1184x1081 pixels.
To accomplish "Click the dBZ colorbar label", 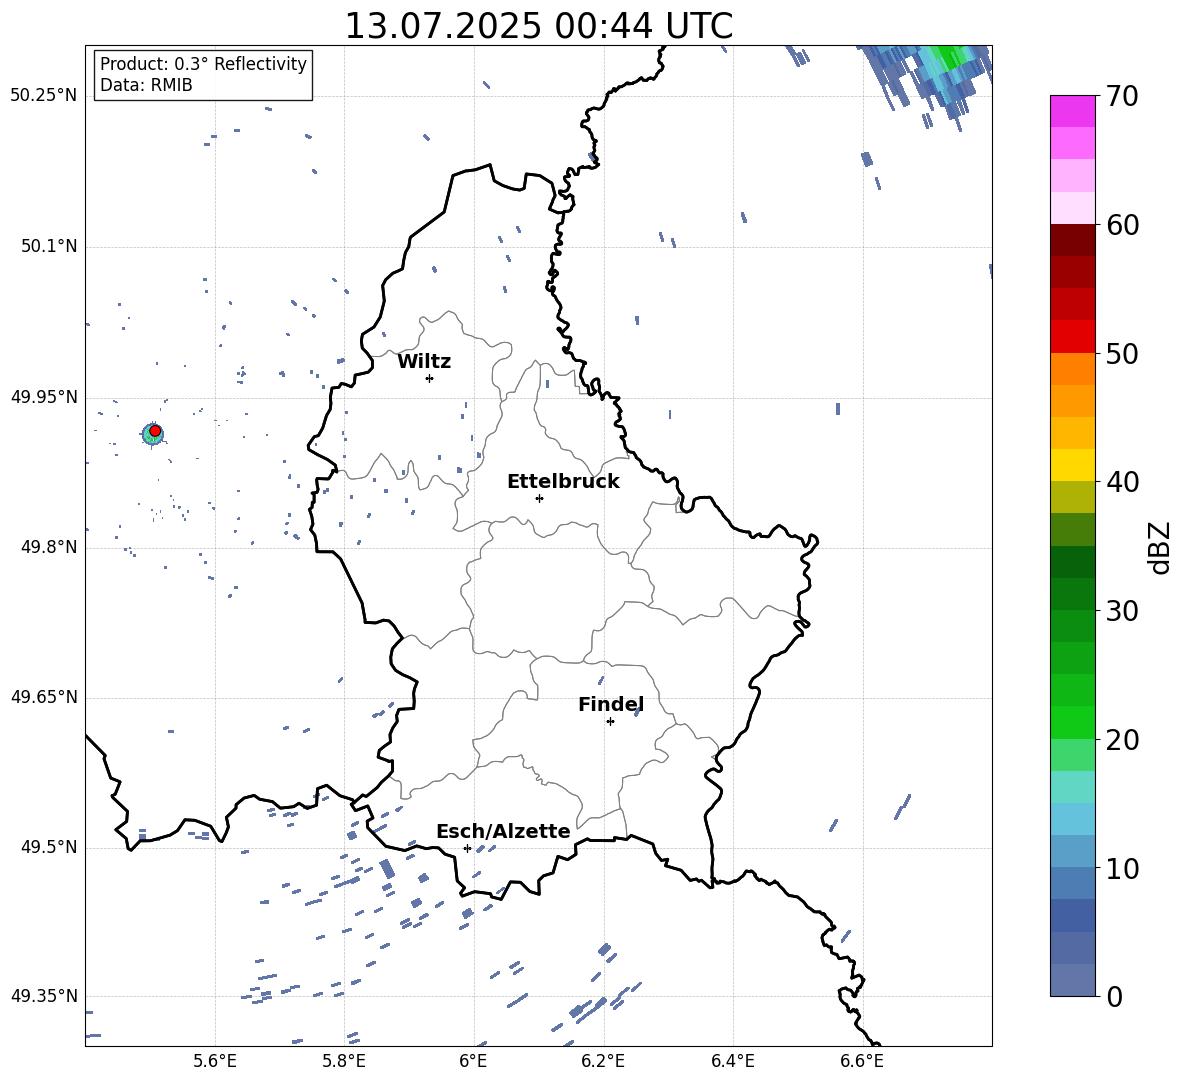I will 1158,547.
